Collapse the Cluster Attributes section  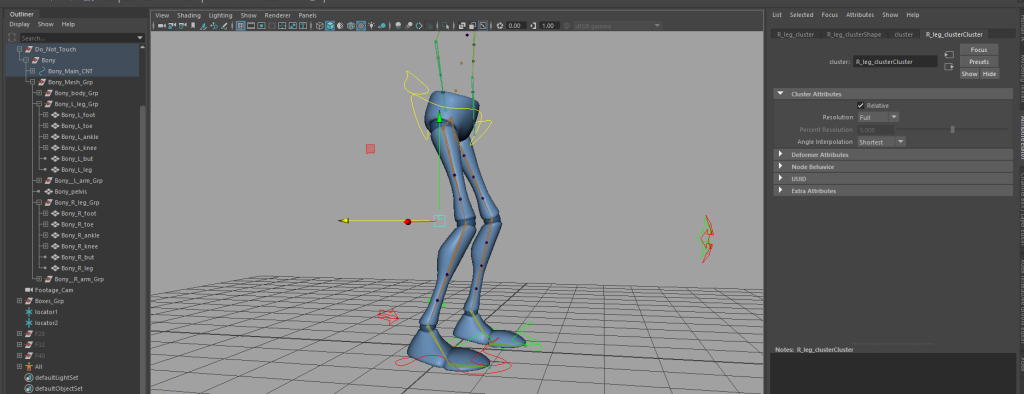point(780,93)
